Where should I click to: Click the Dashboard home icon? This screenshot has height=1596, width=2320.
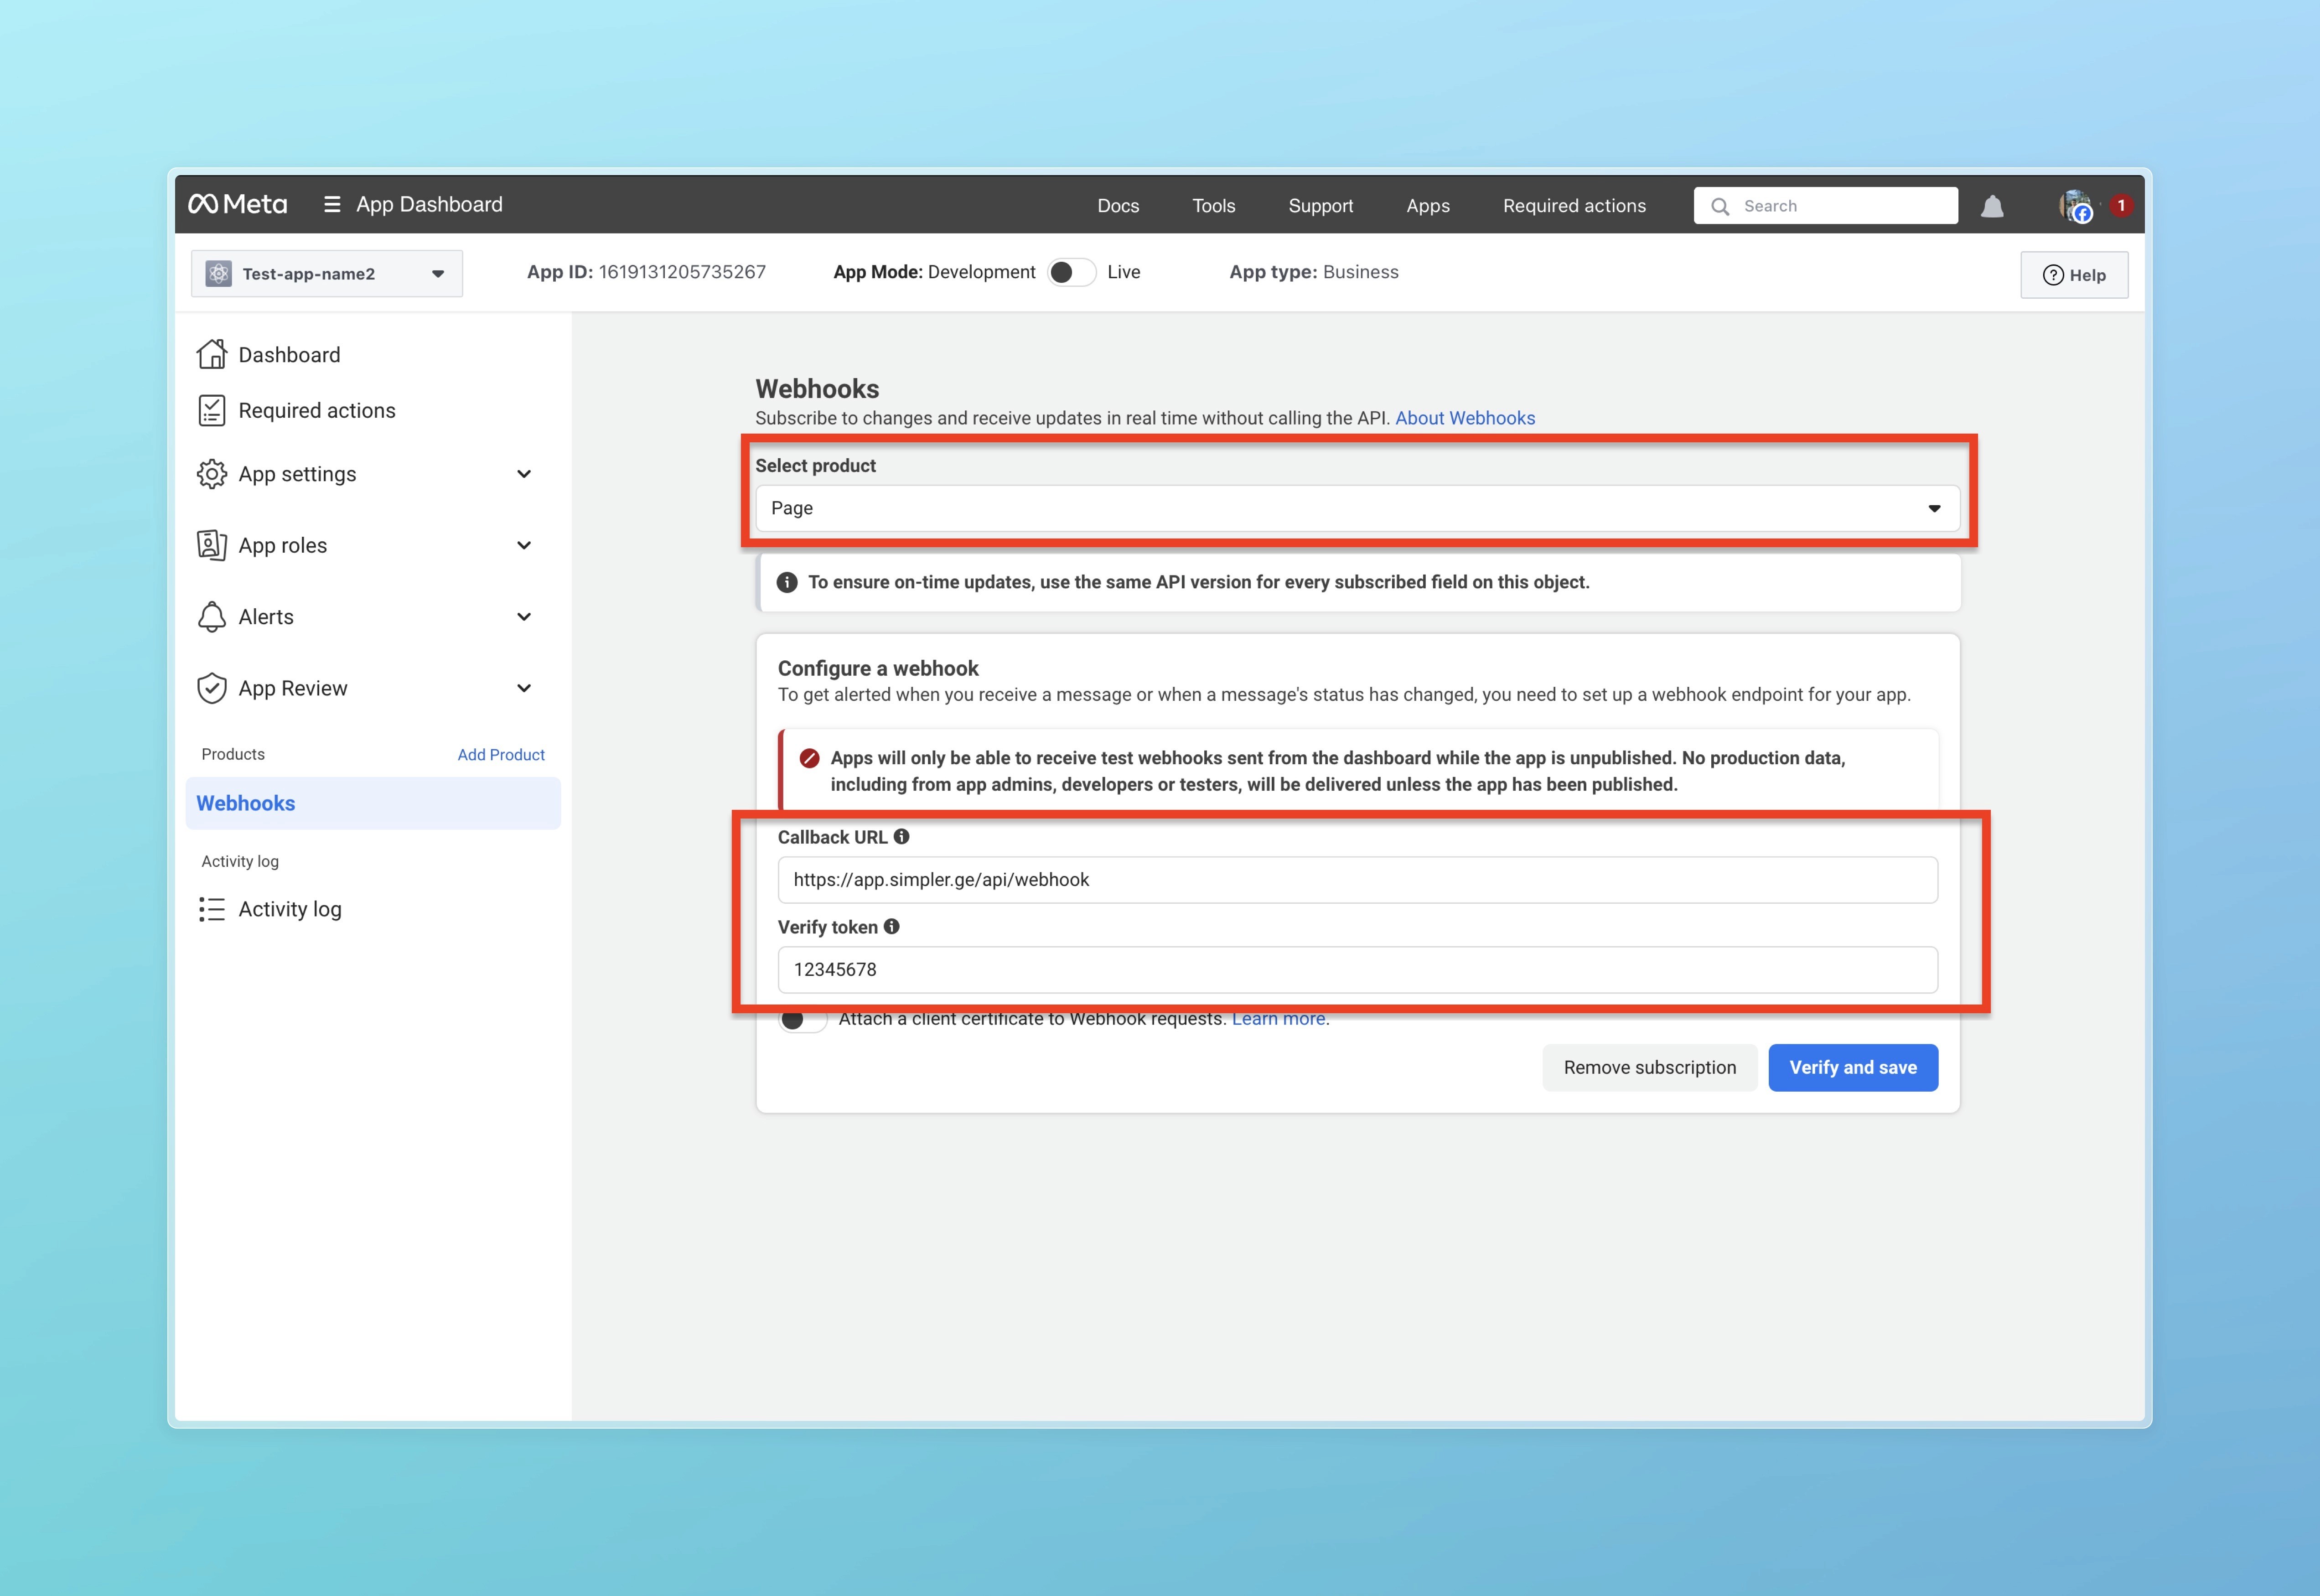point(212,354)
